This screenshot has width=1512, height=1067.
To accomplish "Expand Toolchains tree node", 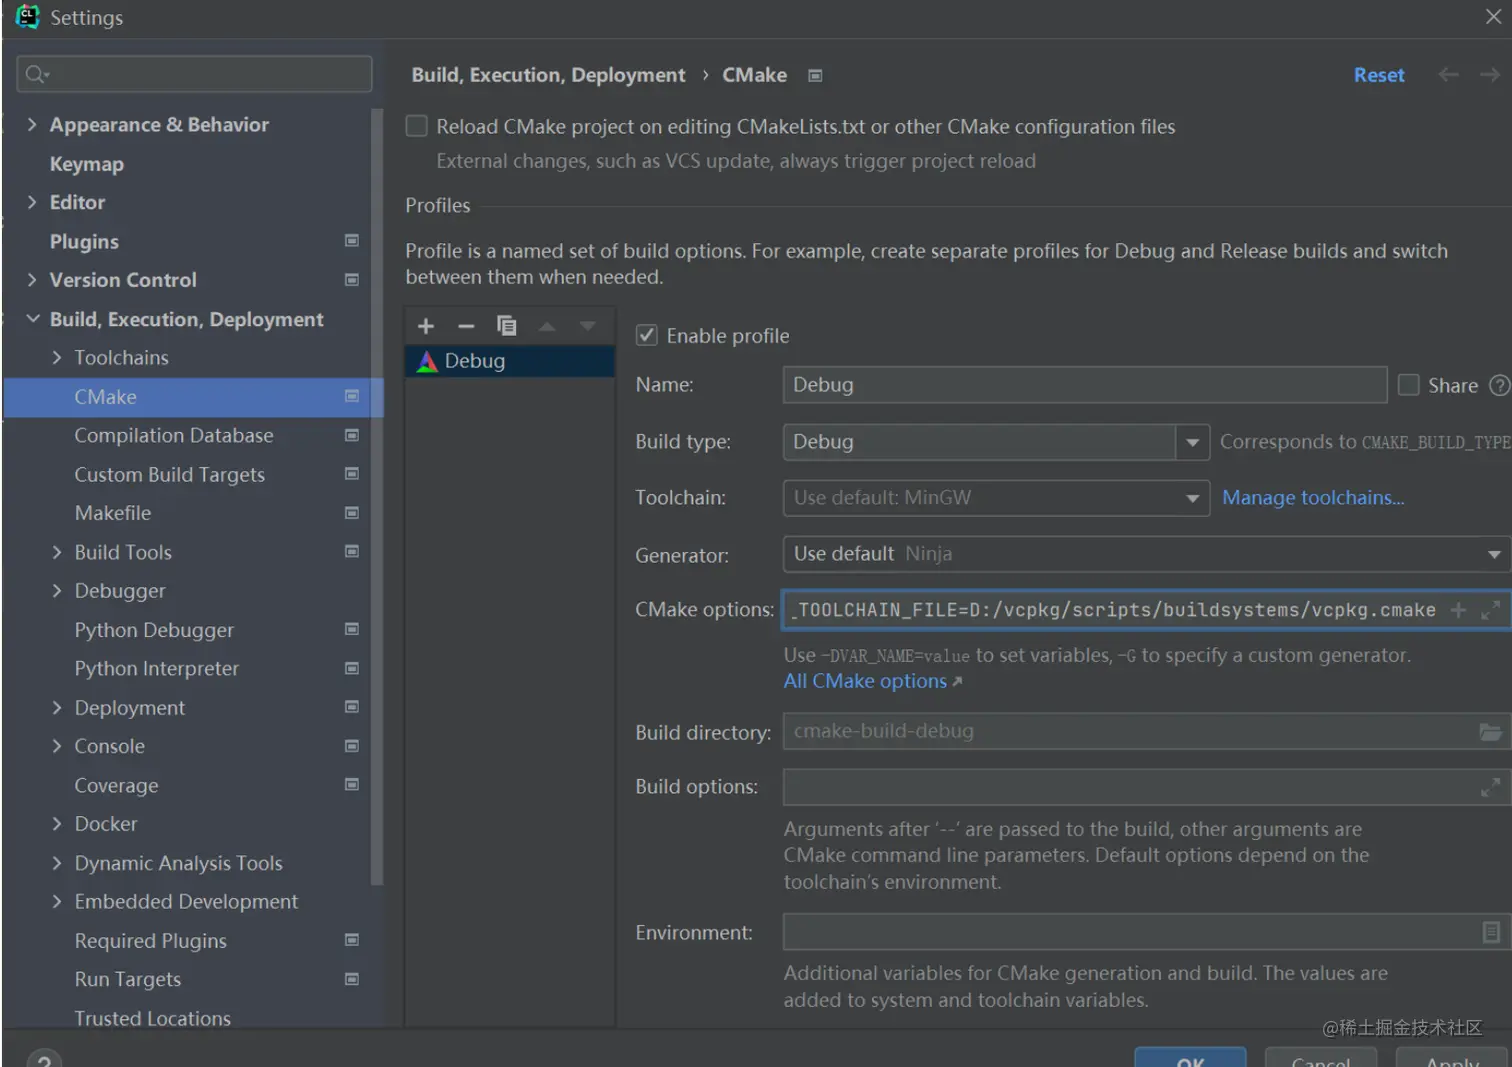I will tap(57, 358).
